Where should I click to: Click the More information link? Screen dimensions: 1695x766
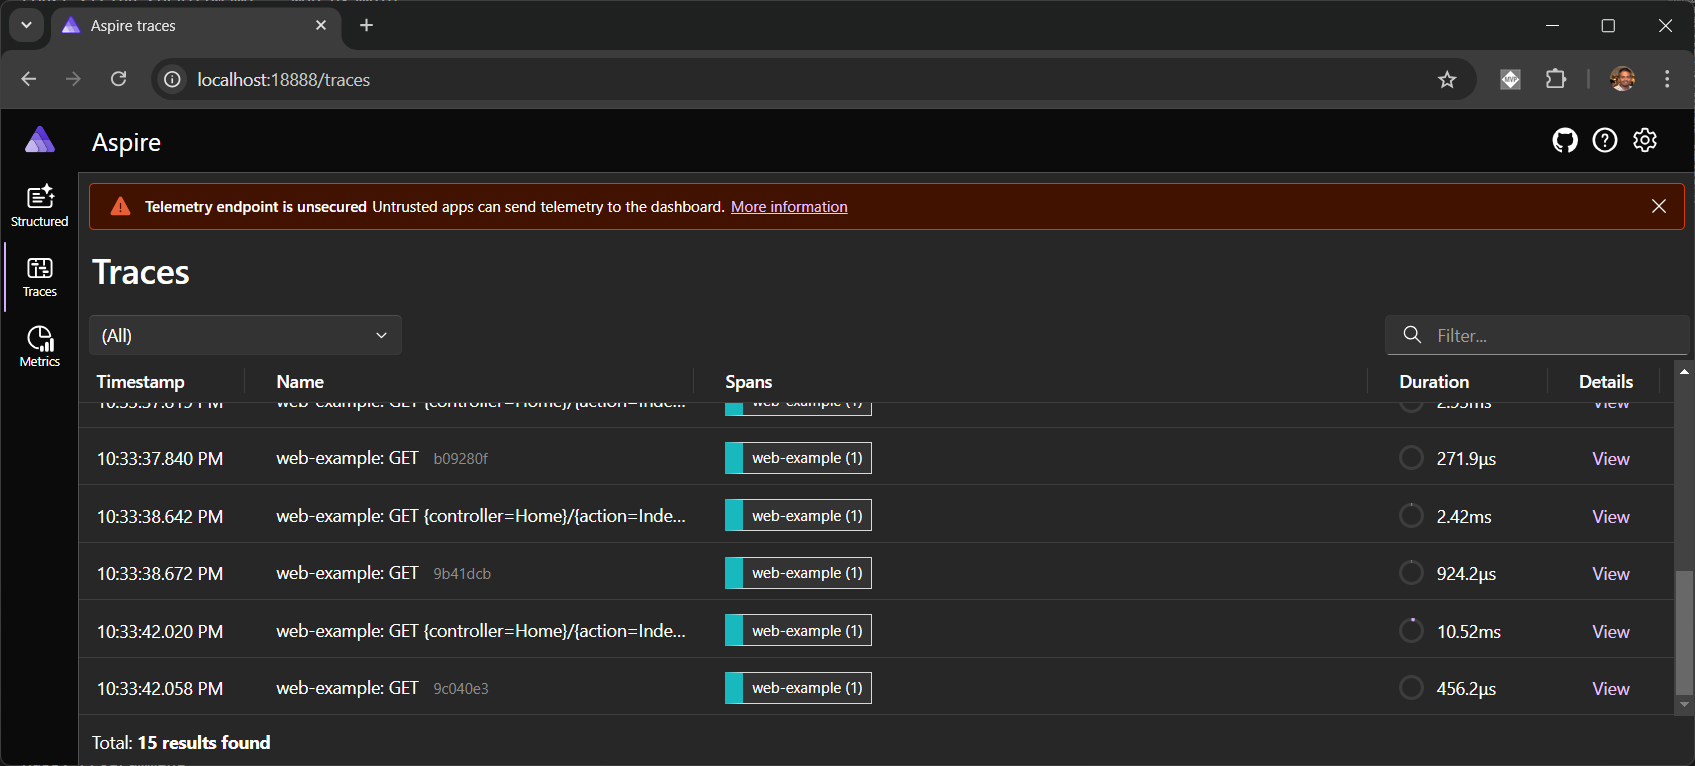[789, 207]
